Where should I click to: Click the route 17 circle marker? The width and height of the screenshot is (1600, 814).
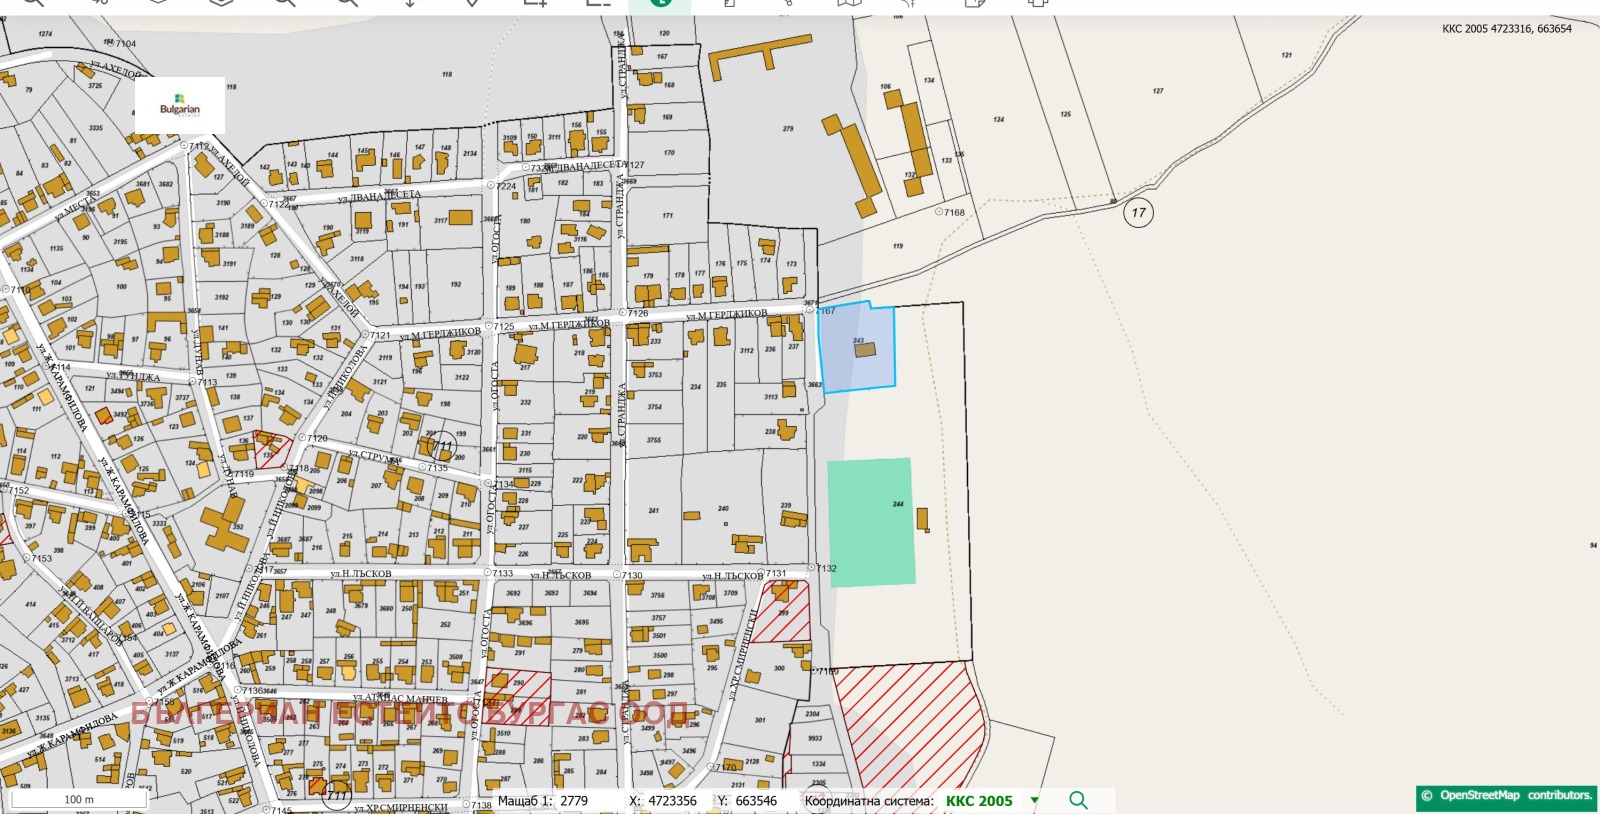point(1138,212)
